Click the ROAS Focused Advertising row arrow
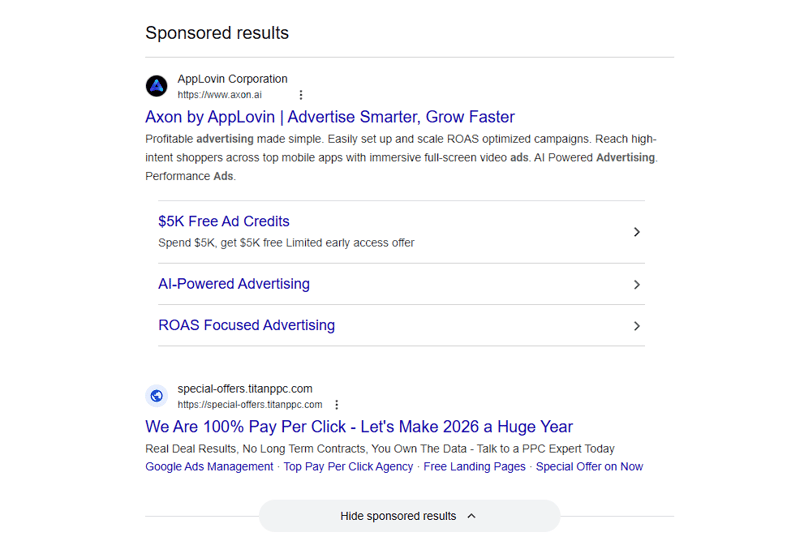This screenshot has width=800, height=541. (x=637, y=326)
